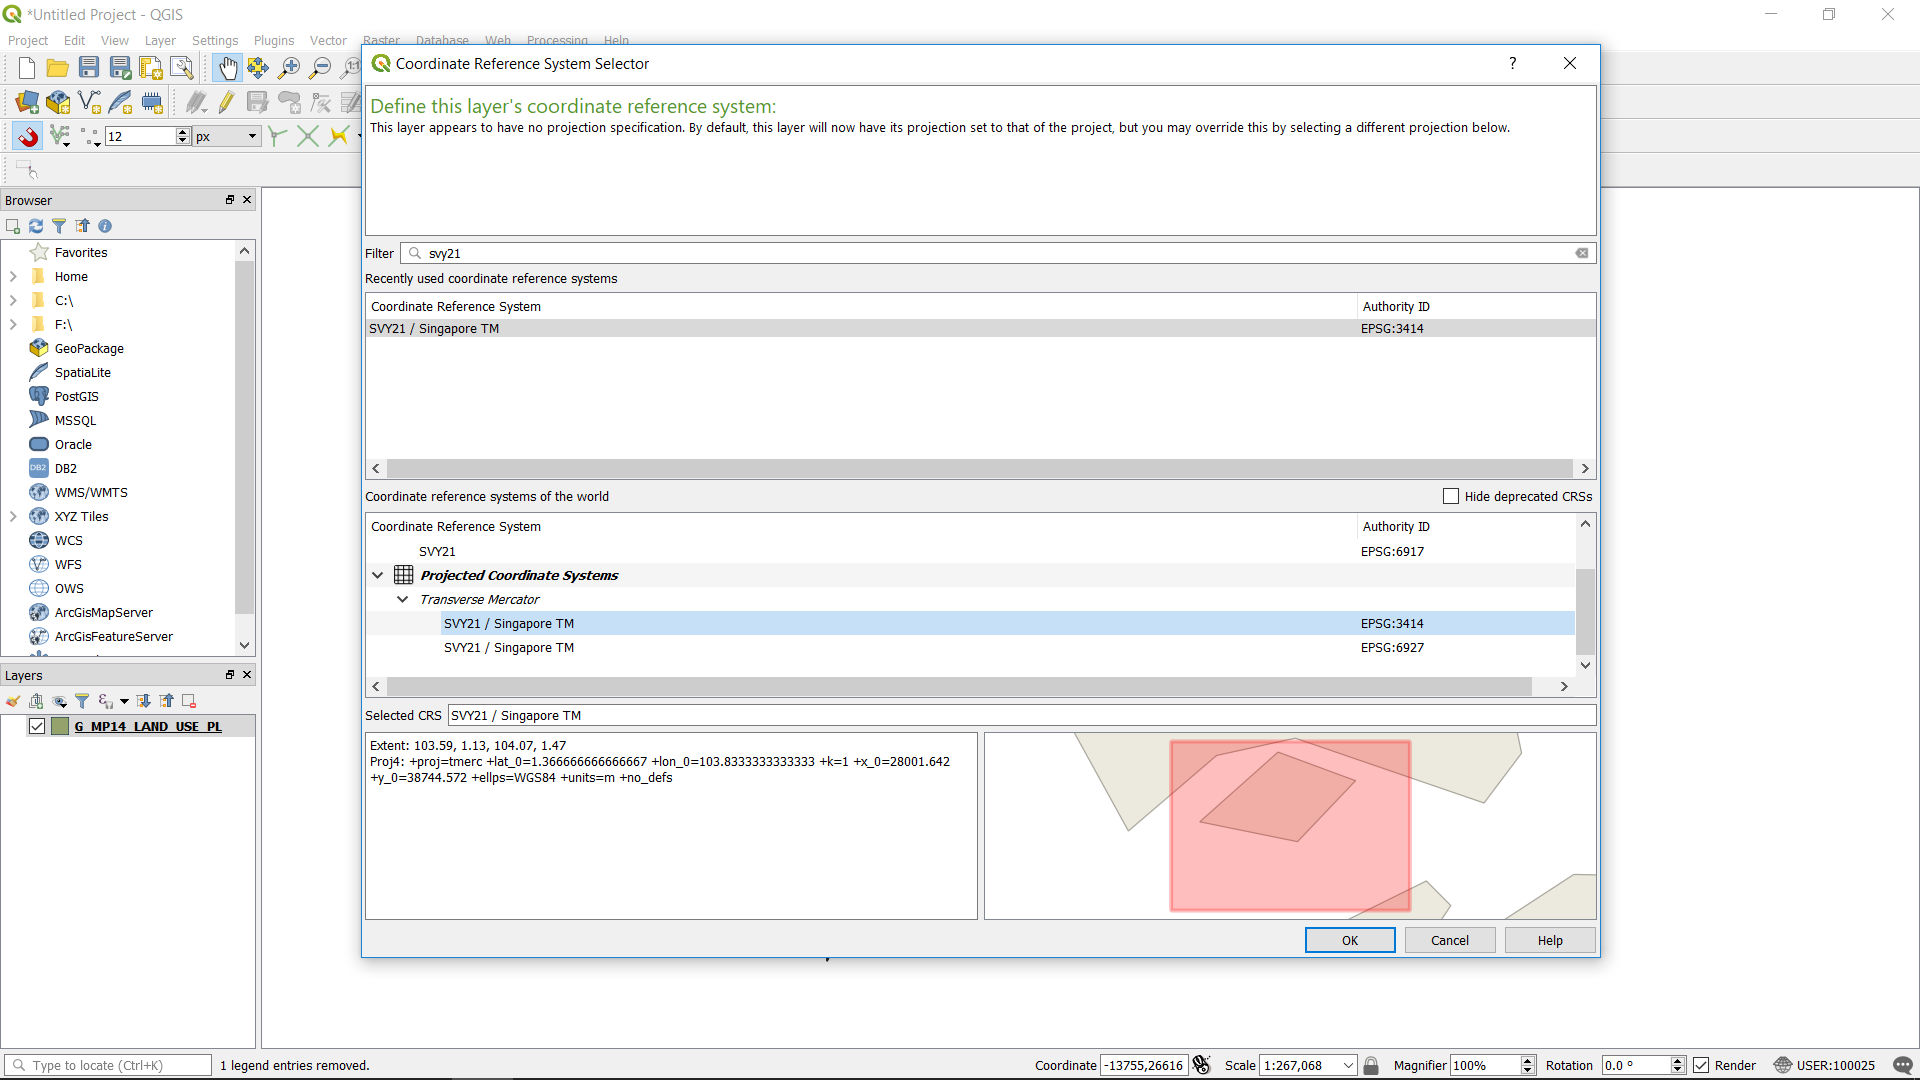Click the Browser panel refresh icon

[x=36, y=226]
